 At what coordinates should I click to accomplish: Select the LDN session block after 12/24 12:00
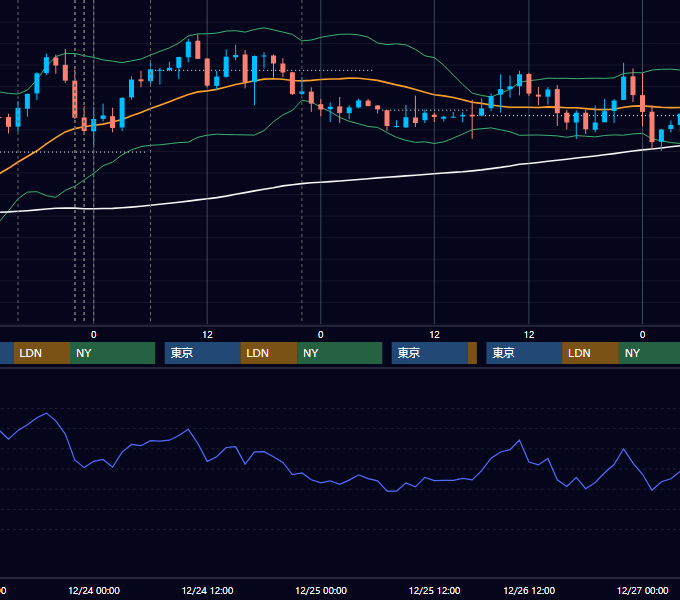click(269, 353)
